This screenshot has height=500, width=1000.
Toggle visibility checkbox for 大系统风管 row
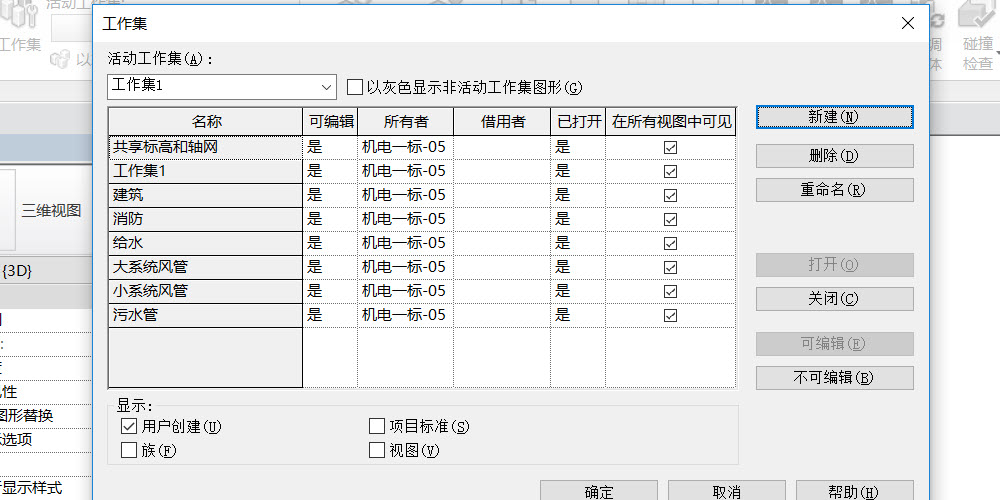[670, 267]
